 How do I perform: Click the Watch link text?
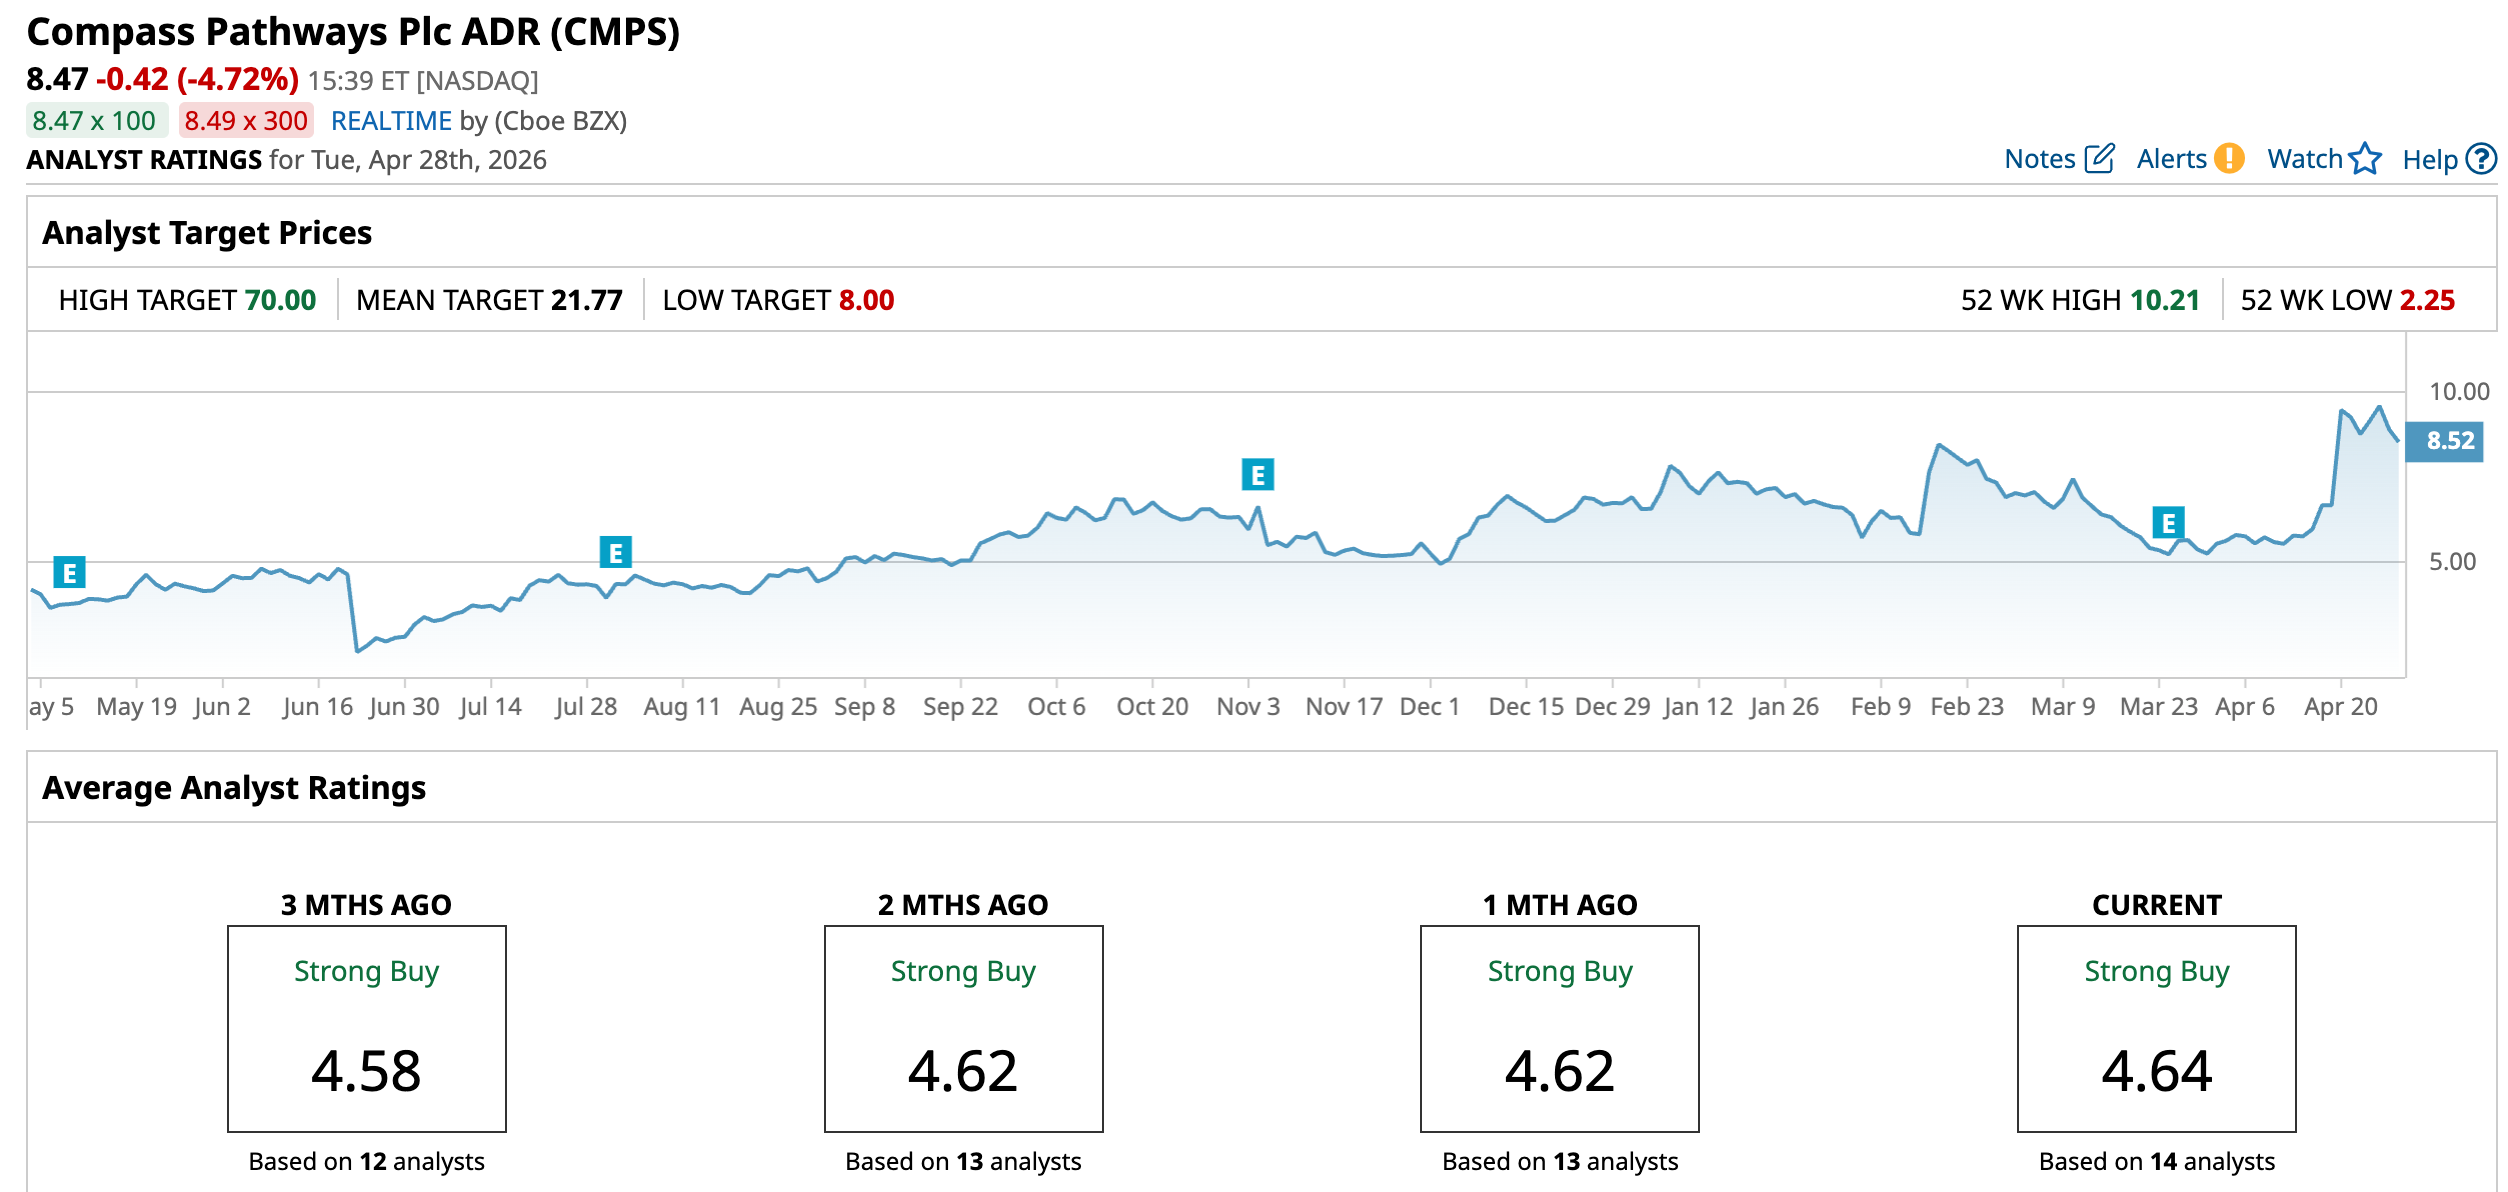click(x=2304, y=159)
